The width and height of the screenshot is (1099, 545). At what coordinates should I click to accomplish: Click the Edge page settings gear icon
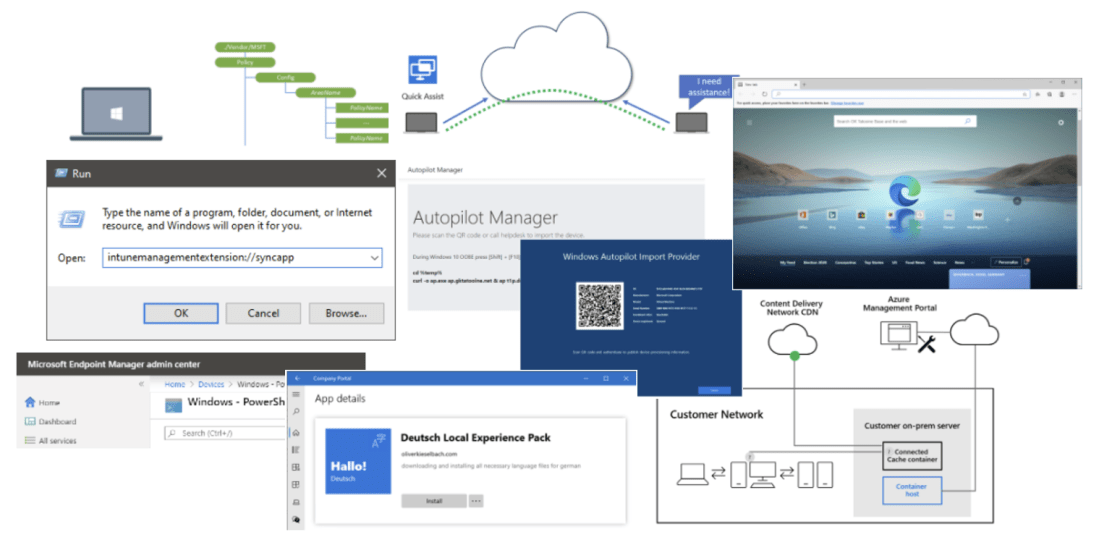1060,122
